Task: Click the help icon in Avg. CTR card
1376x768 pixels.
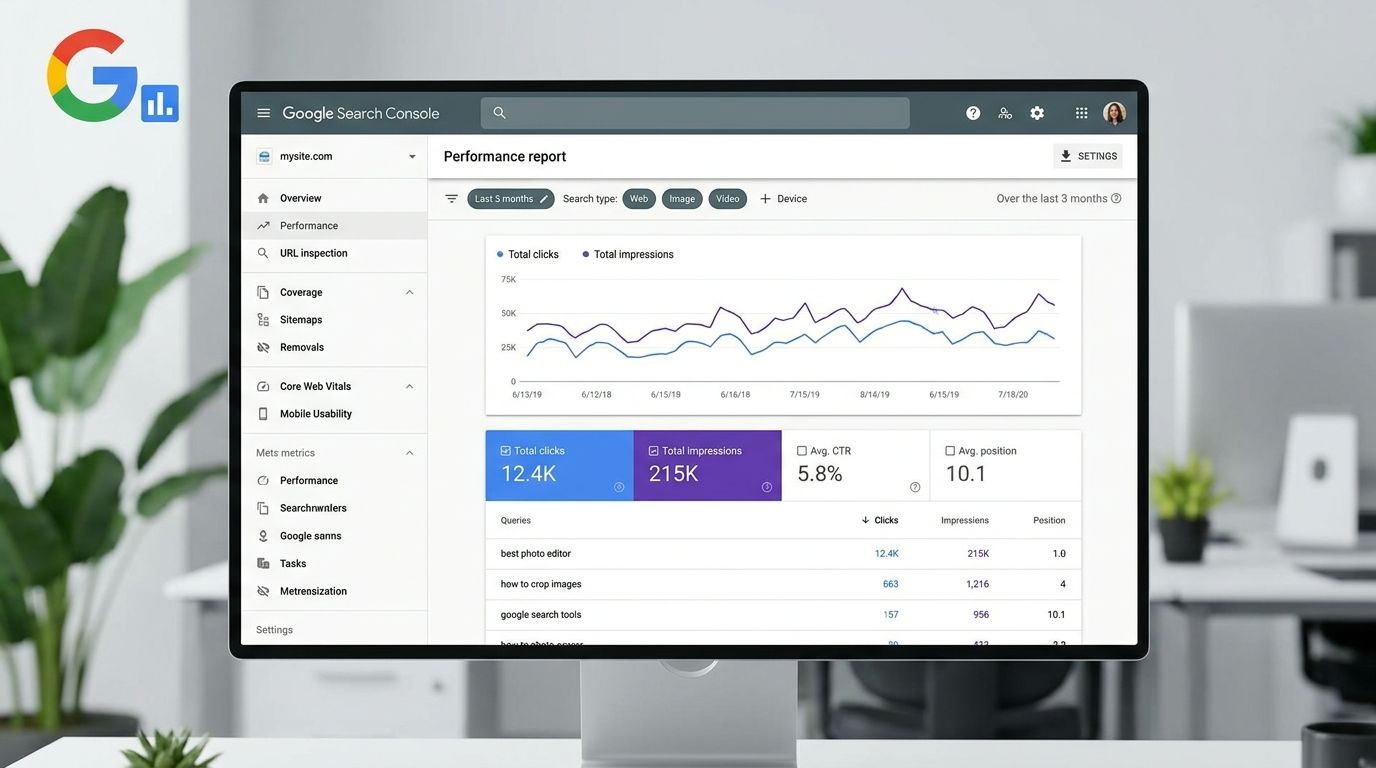Action: pos(915,487)
